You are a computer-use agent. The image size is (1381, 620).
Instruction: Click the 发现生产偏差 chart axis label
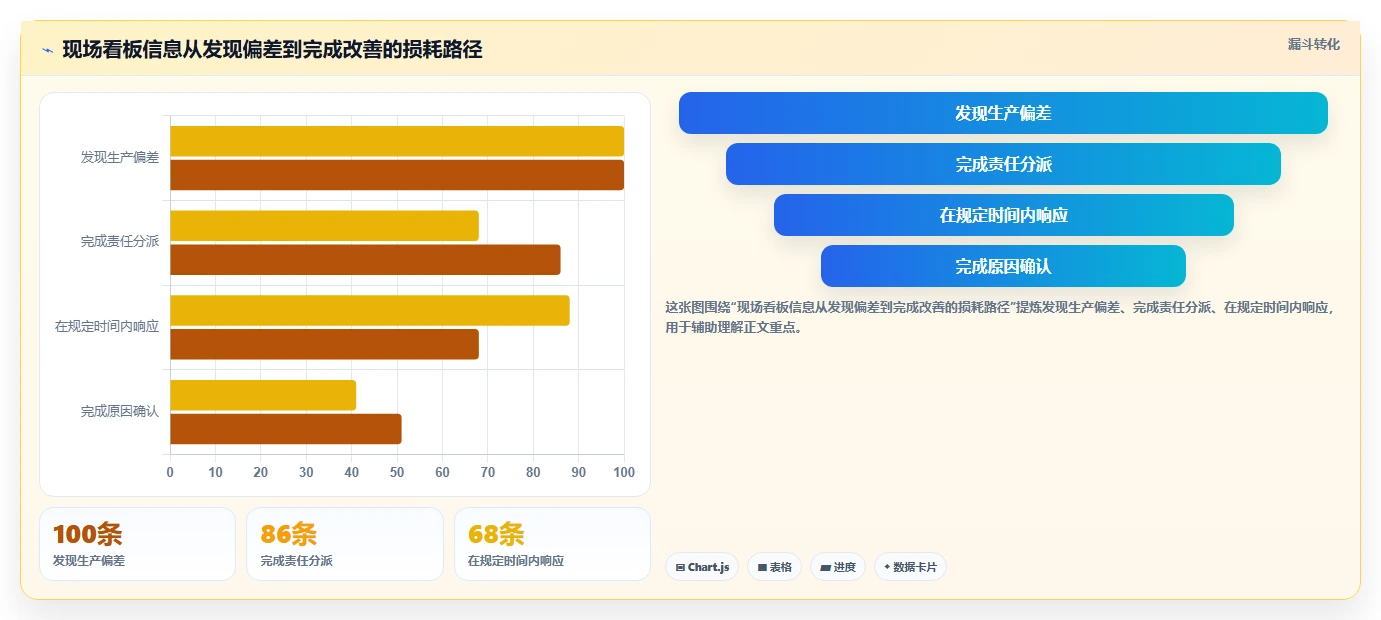tap(120, 158)
